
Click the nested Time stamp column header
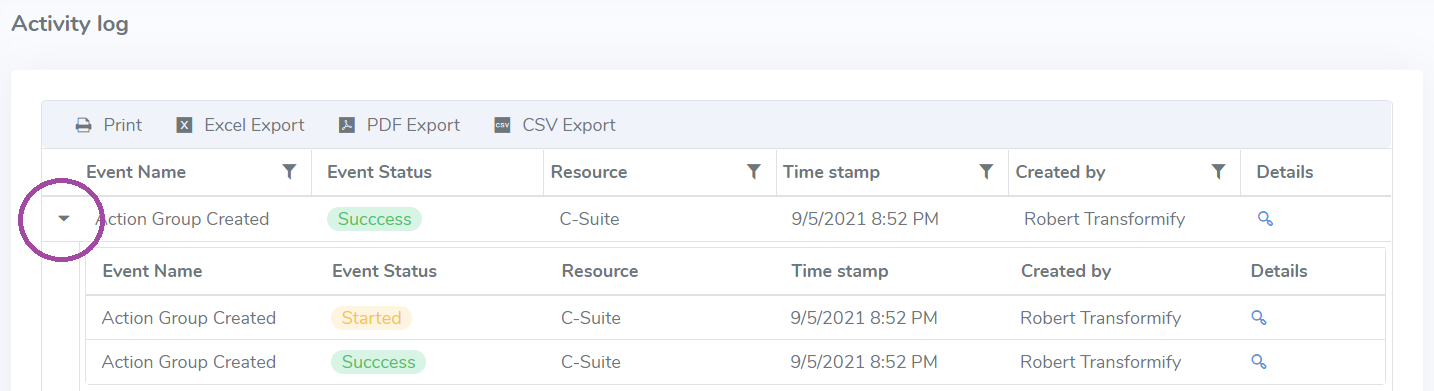[839, 271]
